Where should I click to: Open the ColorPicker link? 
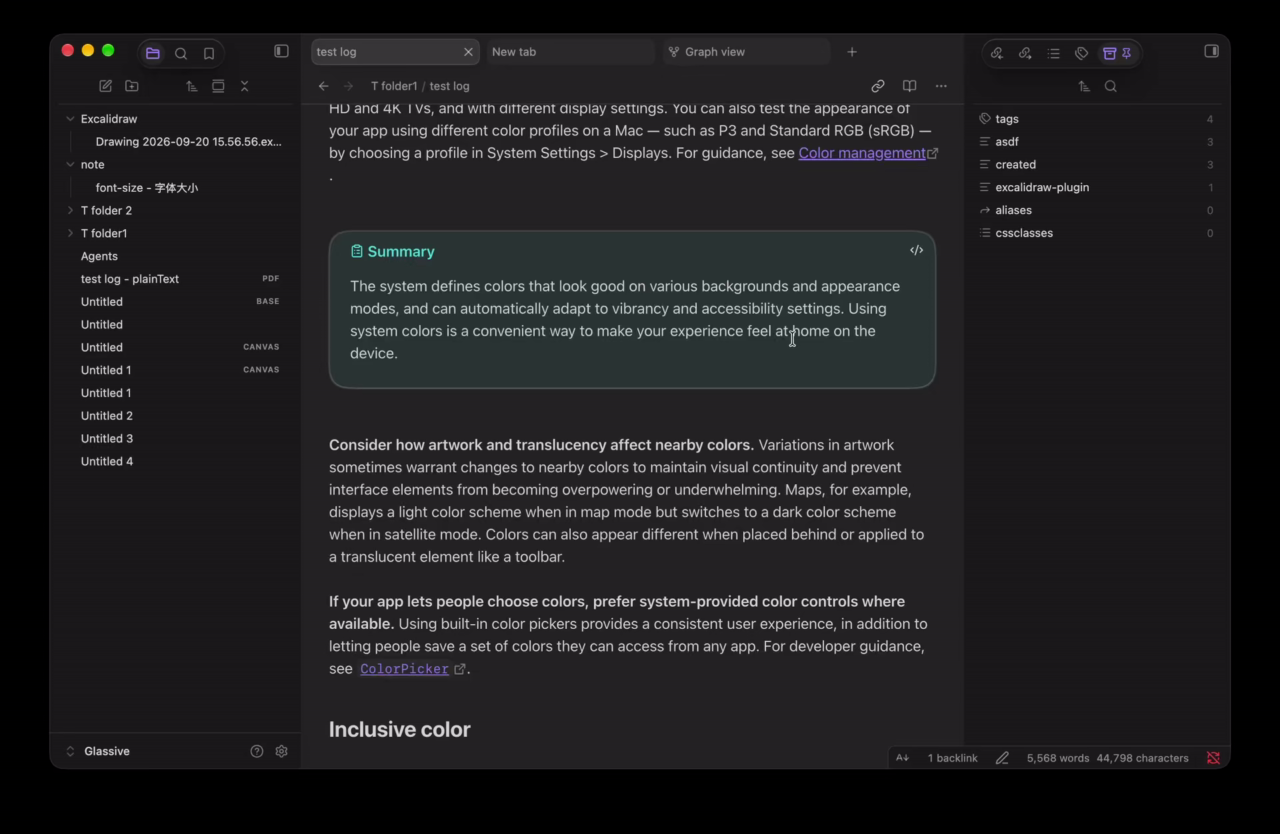[x=405, y=669]
